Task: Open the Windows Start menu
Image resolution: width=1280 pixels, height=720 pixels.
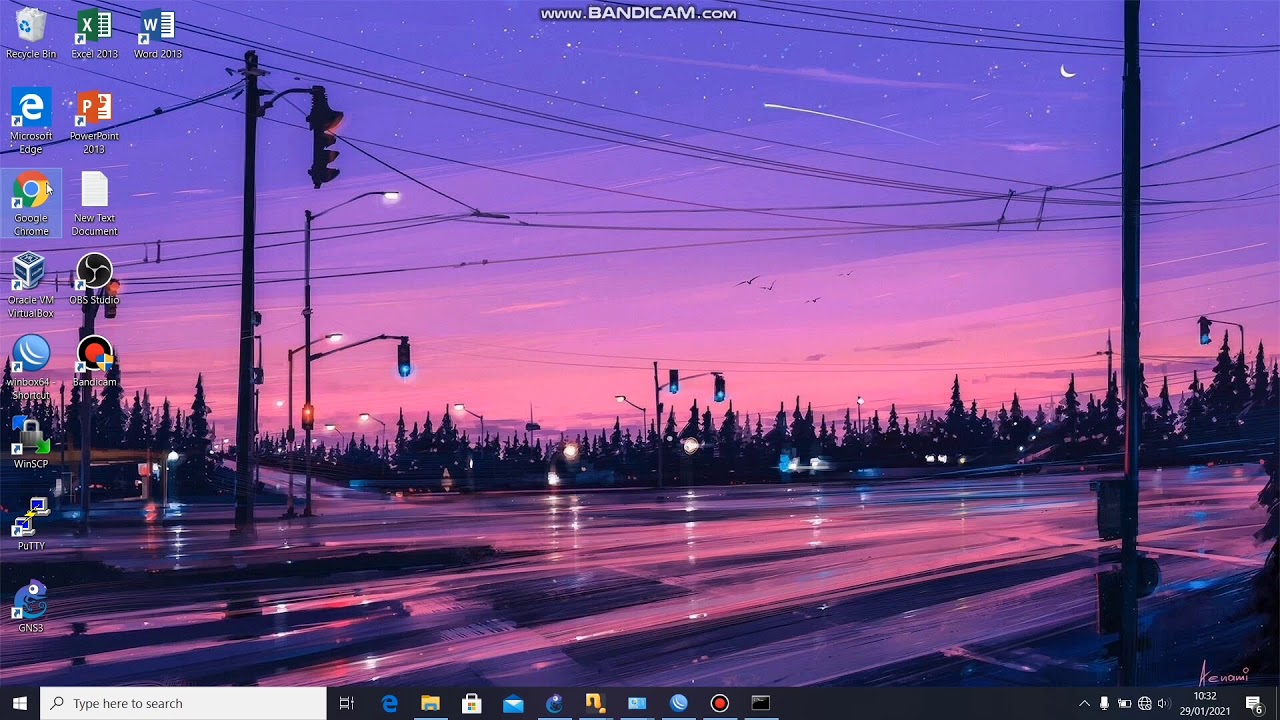Action: pyautogui.click(x=20, y=703)
